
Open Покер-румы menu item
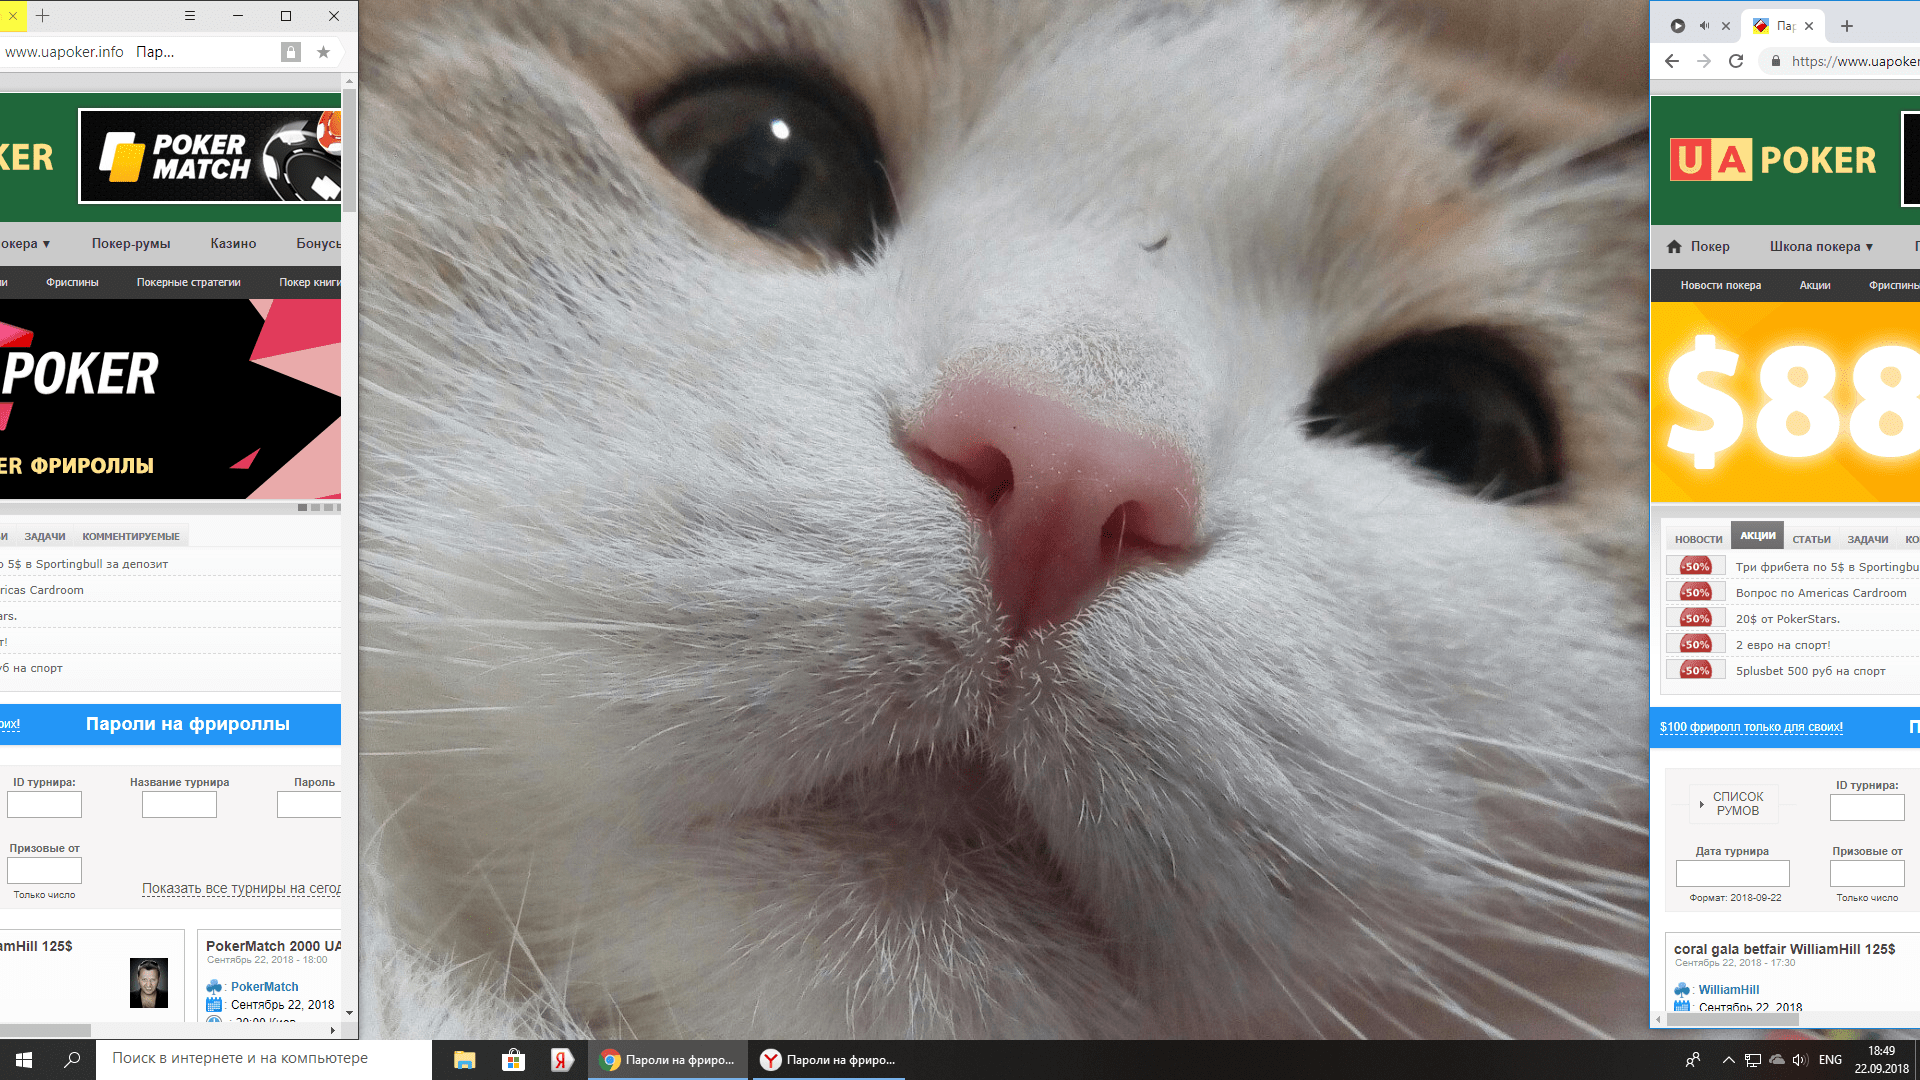131,243
